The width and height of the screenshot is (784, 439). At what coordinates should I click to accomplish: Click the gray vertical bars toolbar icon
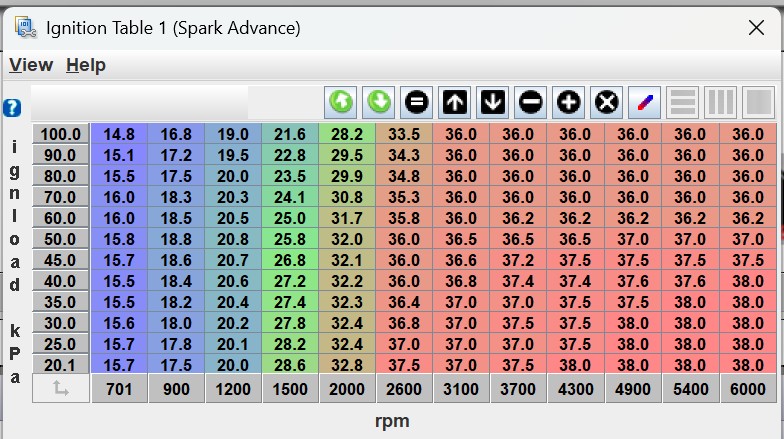720,102
